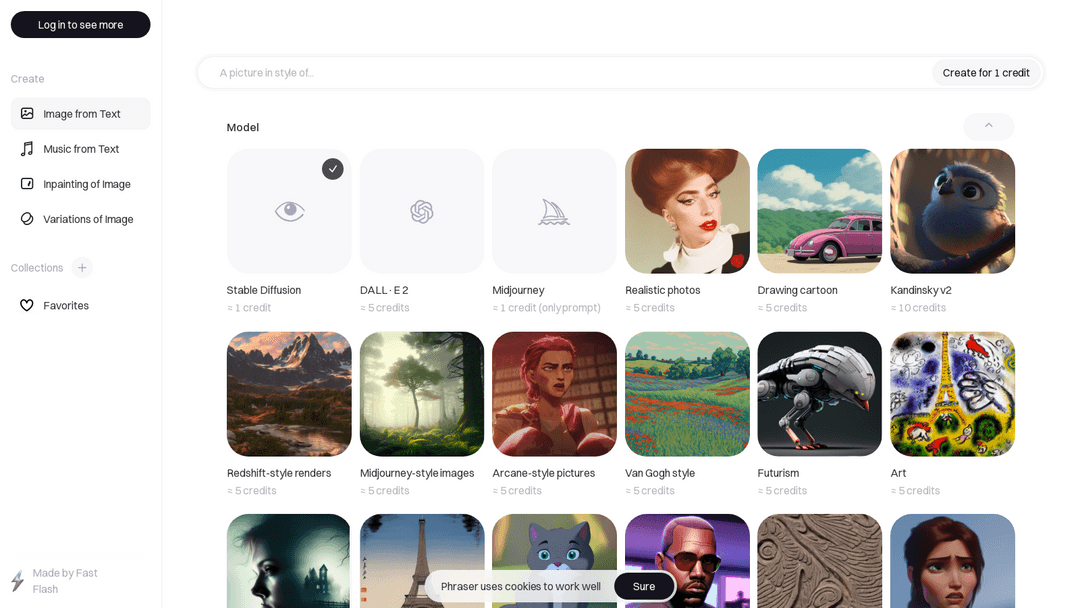Click the 'DALL·E 2' model label
1080x608 pixels.
(384, 290)
